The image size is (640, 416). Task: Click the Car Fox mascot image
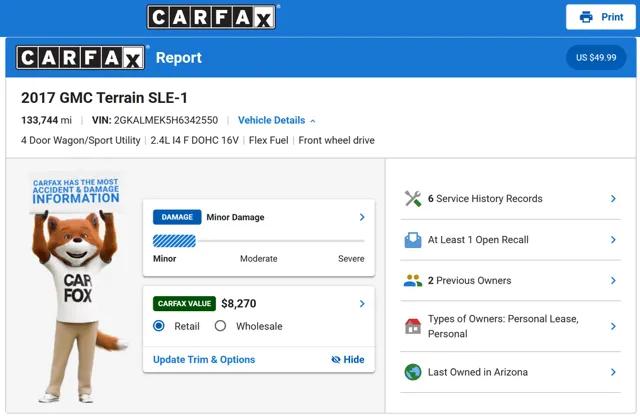click(77, 288)
